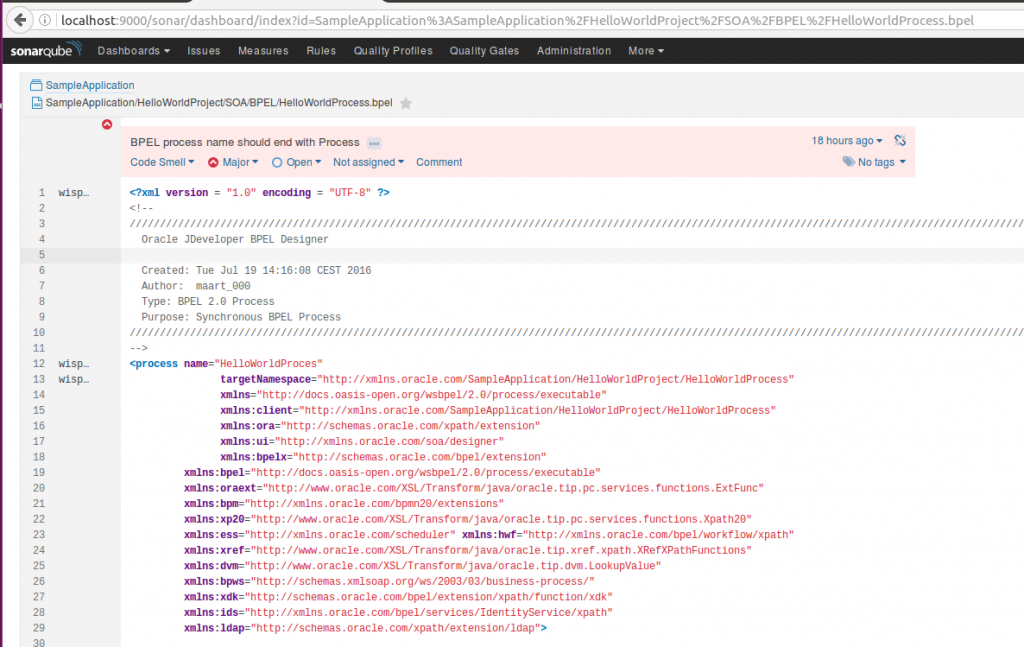
Task: Click the browser address bar URL
Action: [x=500, y=20]
